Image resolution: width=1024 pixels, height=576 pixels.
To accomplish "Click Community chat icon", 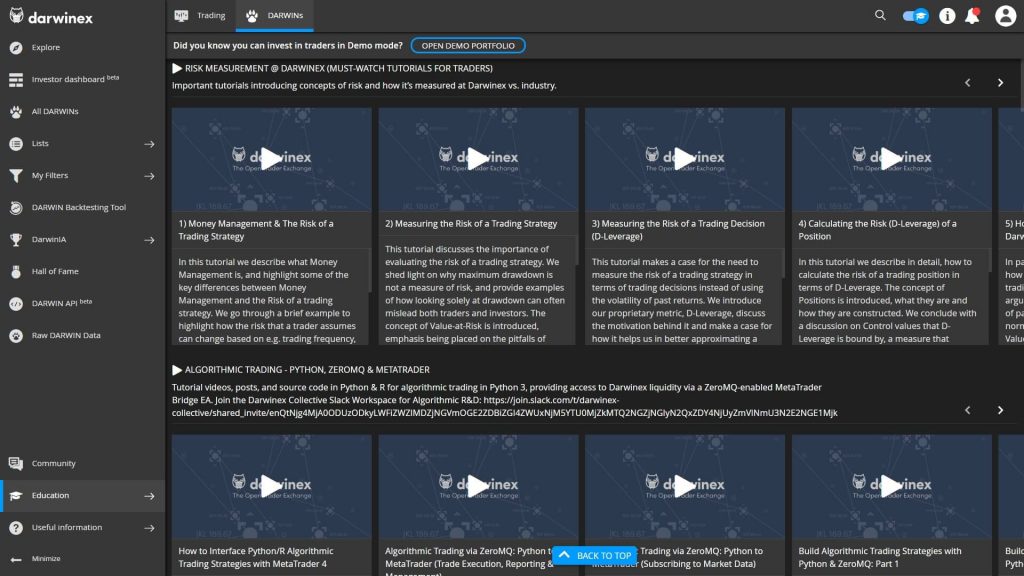I will pos(16,464).
